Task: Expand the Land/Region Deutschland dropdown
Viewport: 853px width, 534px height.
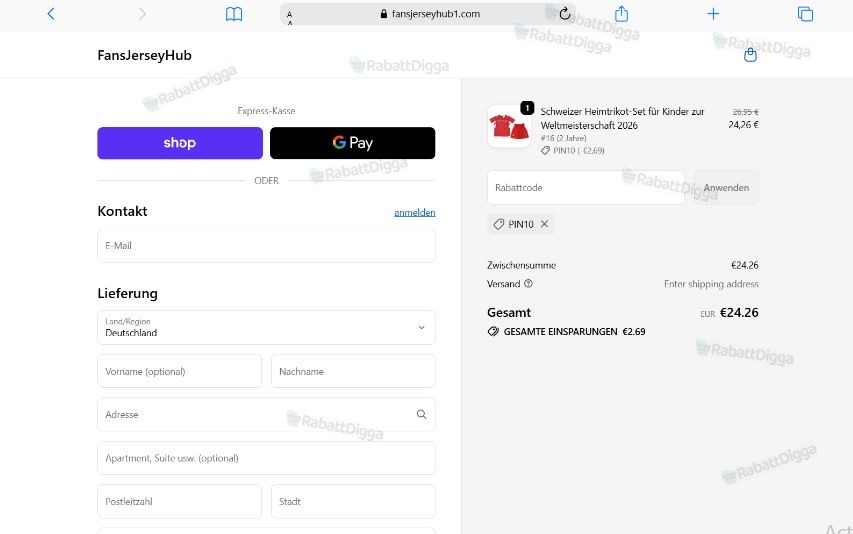Action: point(267,327)
